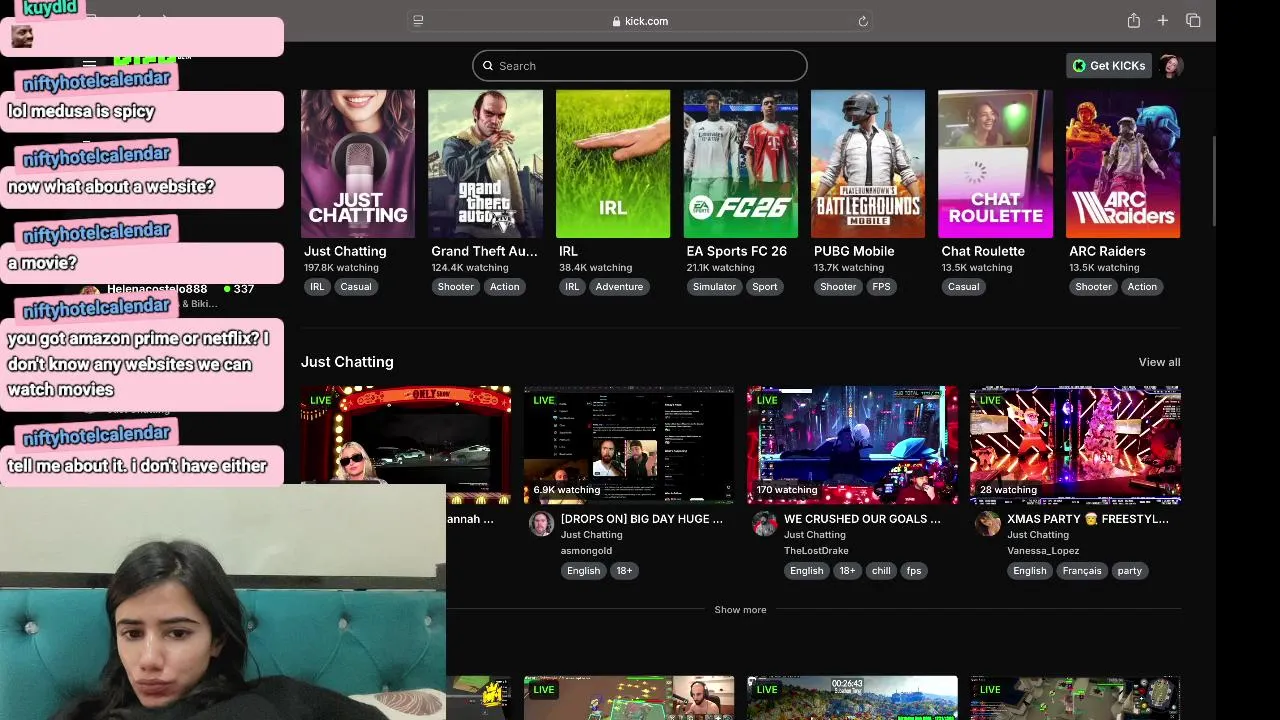Open the EA Sports FC 26 cover

pyautogui.click(x=740, y=164)
